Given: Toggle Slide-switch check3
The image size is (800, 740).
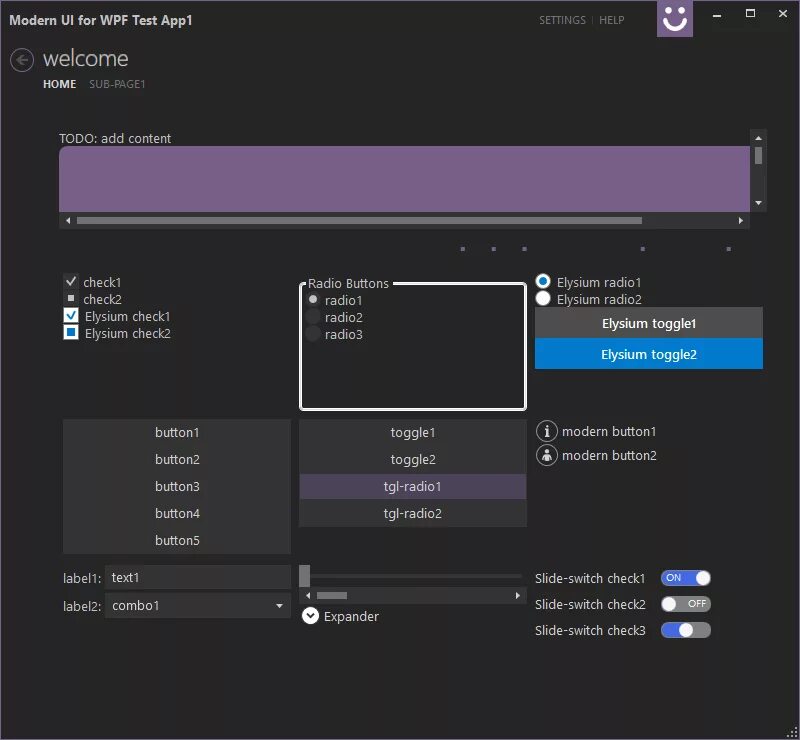Looking at the screenshot, I should point(685,630).
